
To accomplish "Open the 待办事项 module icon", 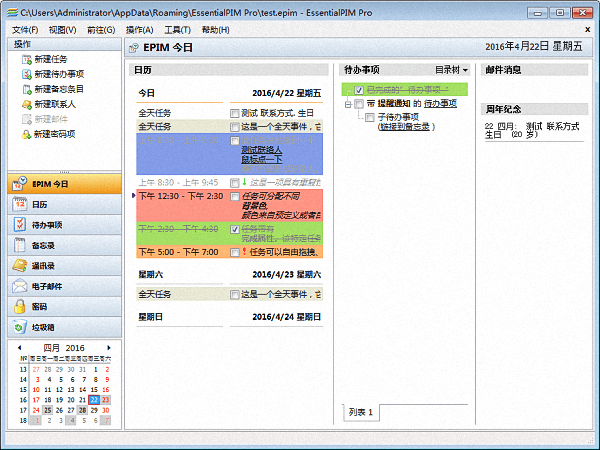I will tap(19, 225).
